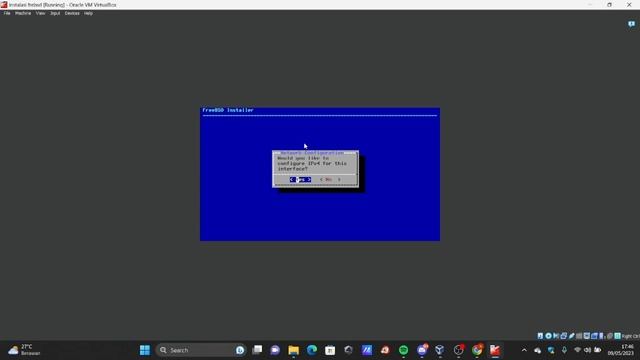Viewport: 640px width, 360px height.
Task: Open the VirtualBox notification center icon
Action: [631, 24]
